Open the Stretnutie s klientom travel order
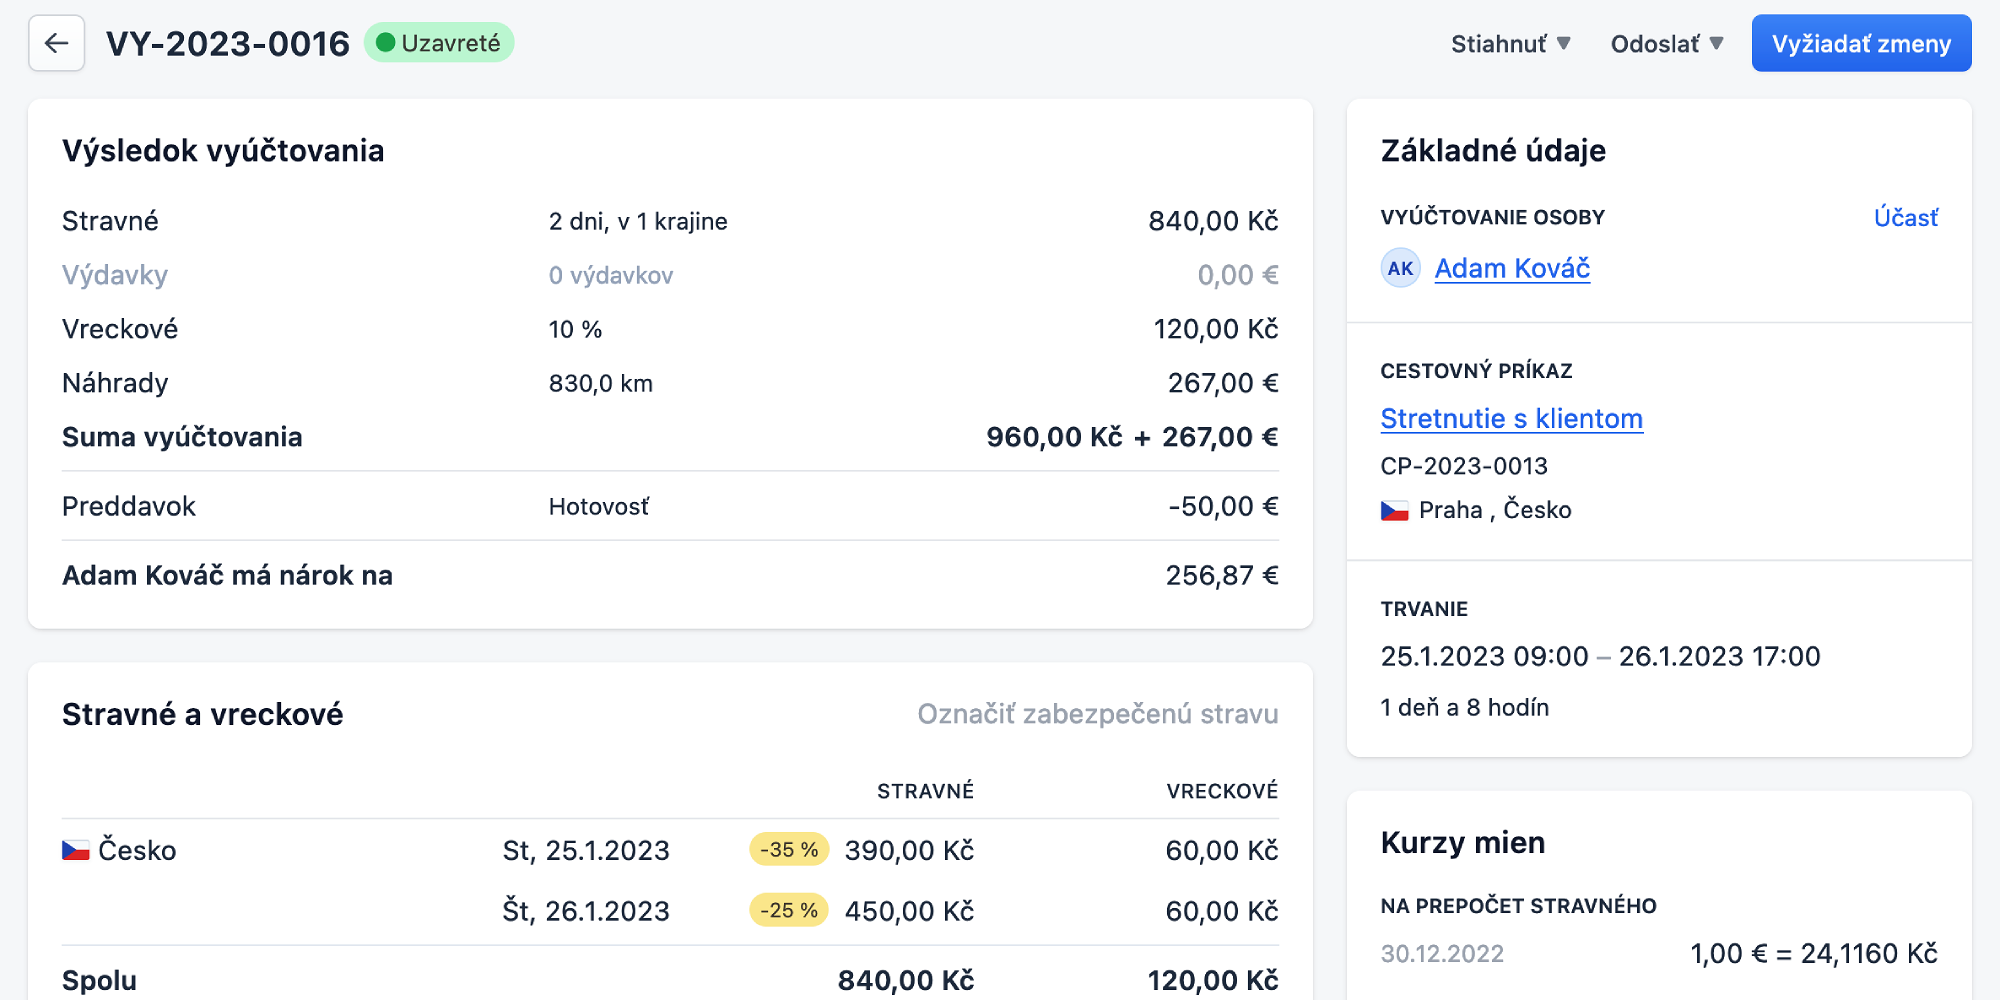 [x=1511, y=419]
